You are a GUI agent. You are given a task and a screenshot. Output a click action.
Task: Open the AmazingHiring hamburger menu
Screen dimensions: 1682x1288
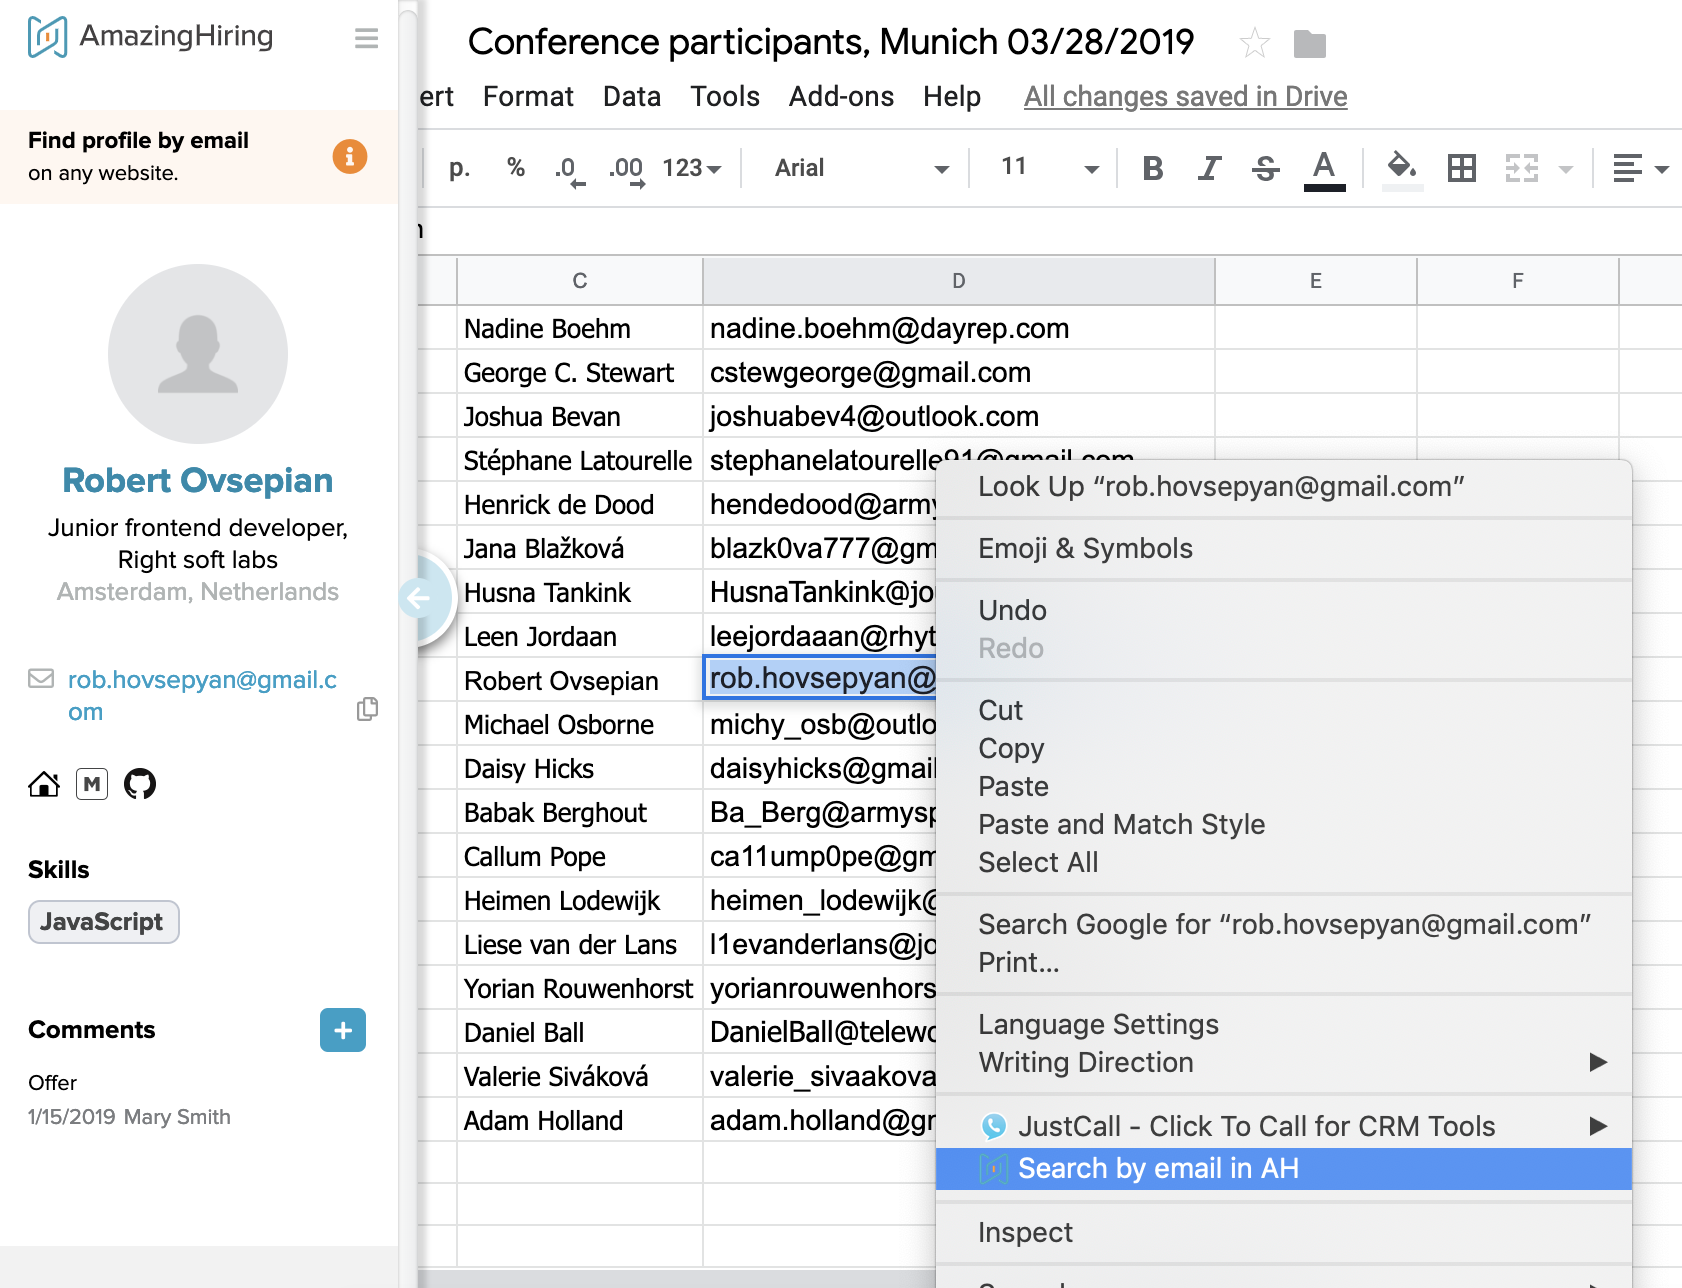click(x=366, y=38)
